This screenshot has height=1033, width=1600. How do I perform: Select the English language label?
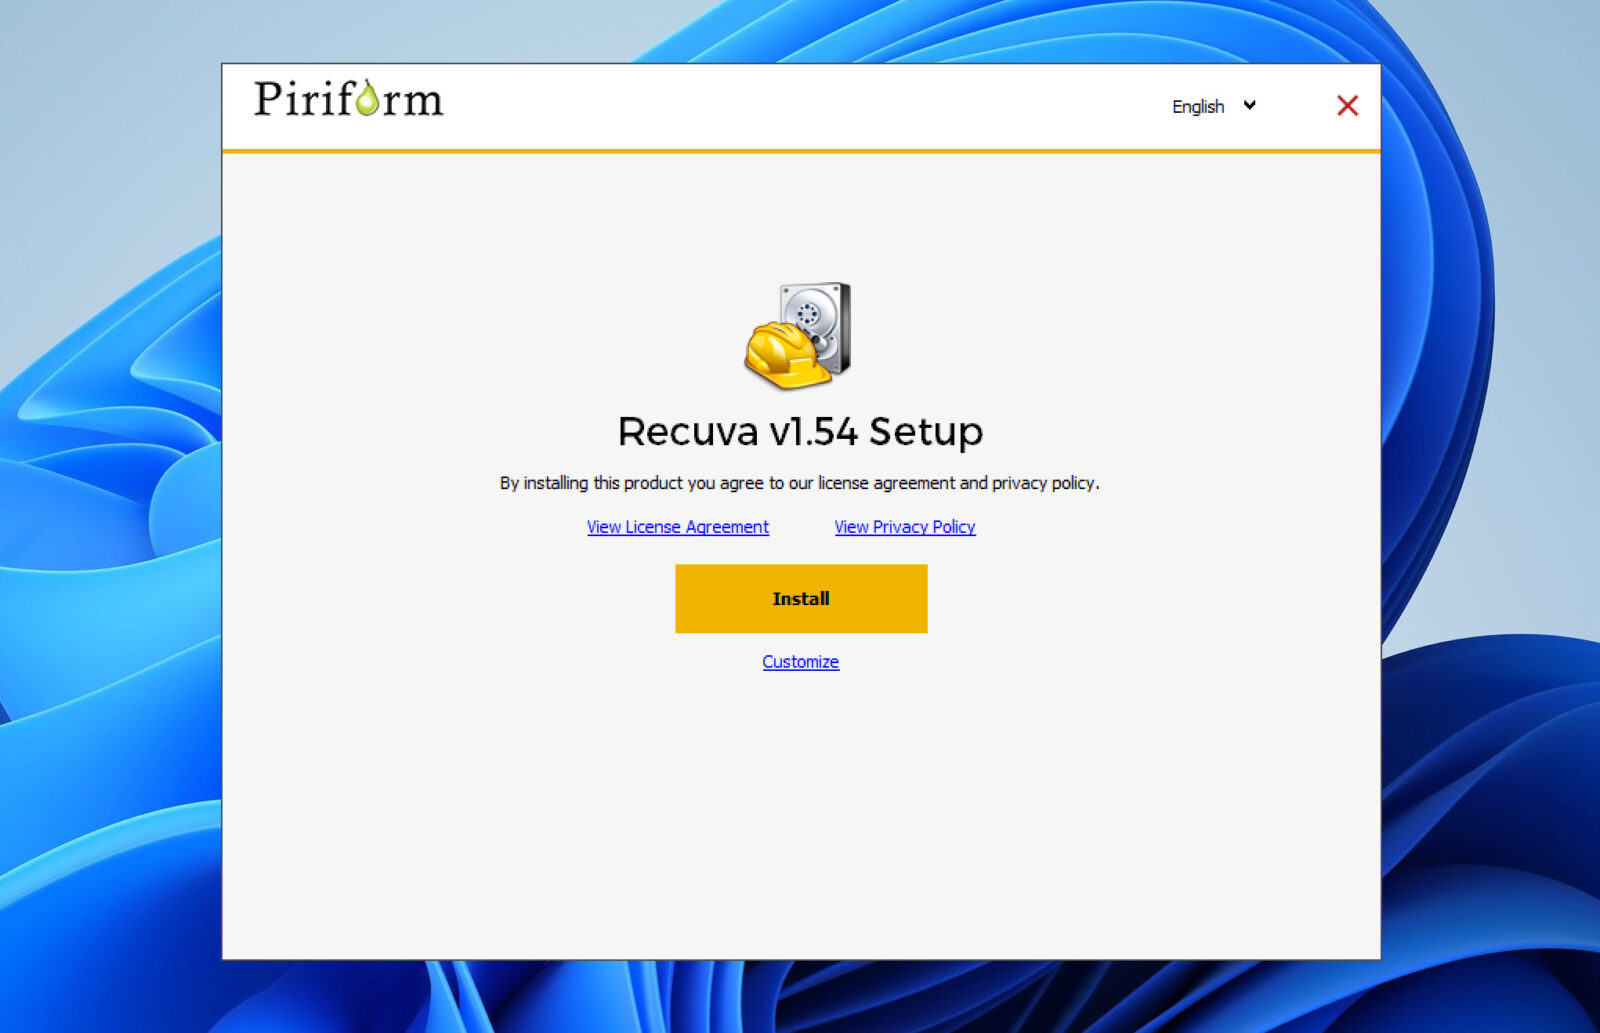[1197, 106]
